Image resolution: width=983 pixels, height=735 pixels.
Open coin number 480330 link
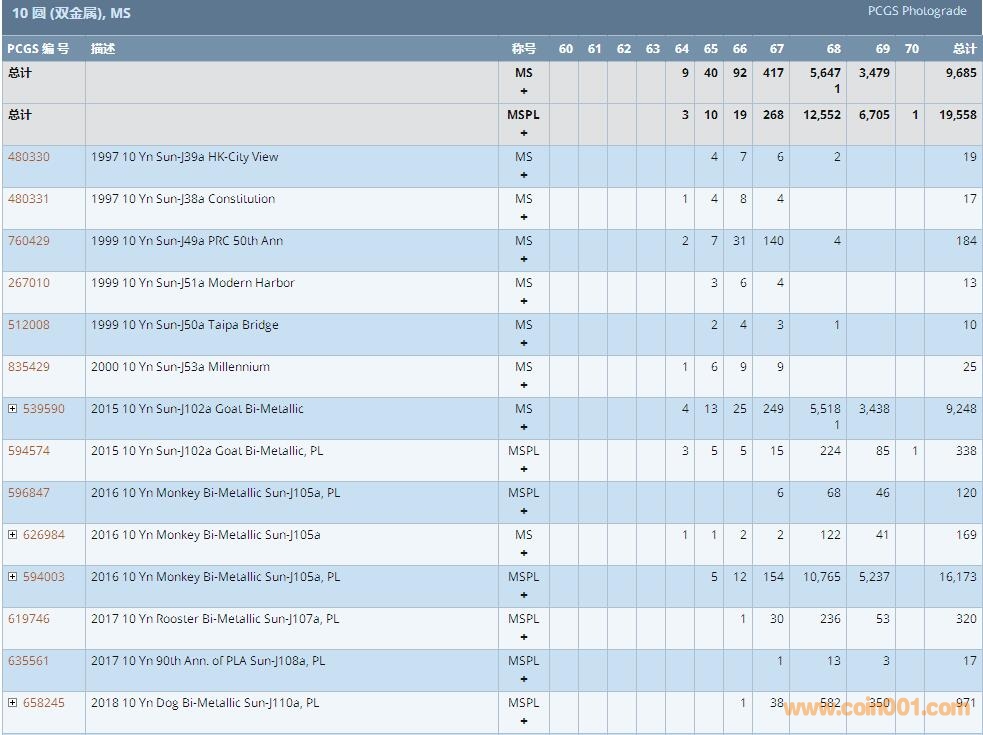28,157
